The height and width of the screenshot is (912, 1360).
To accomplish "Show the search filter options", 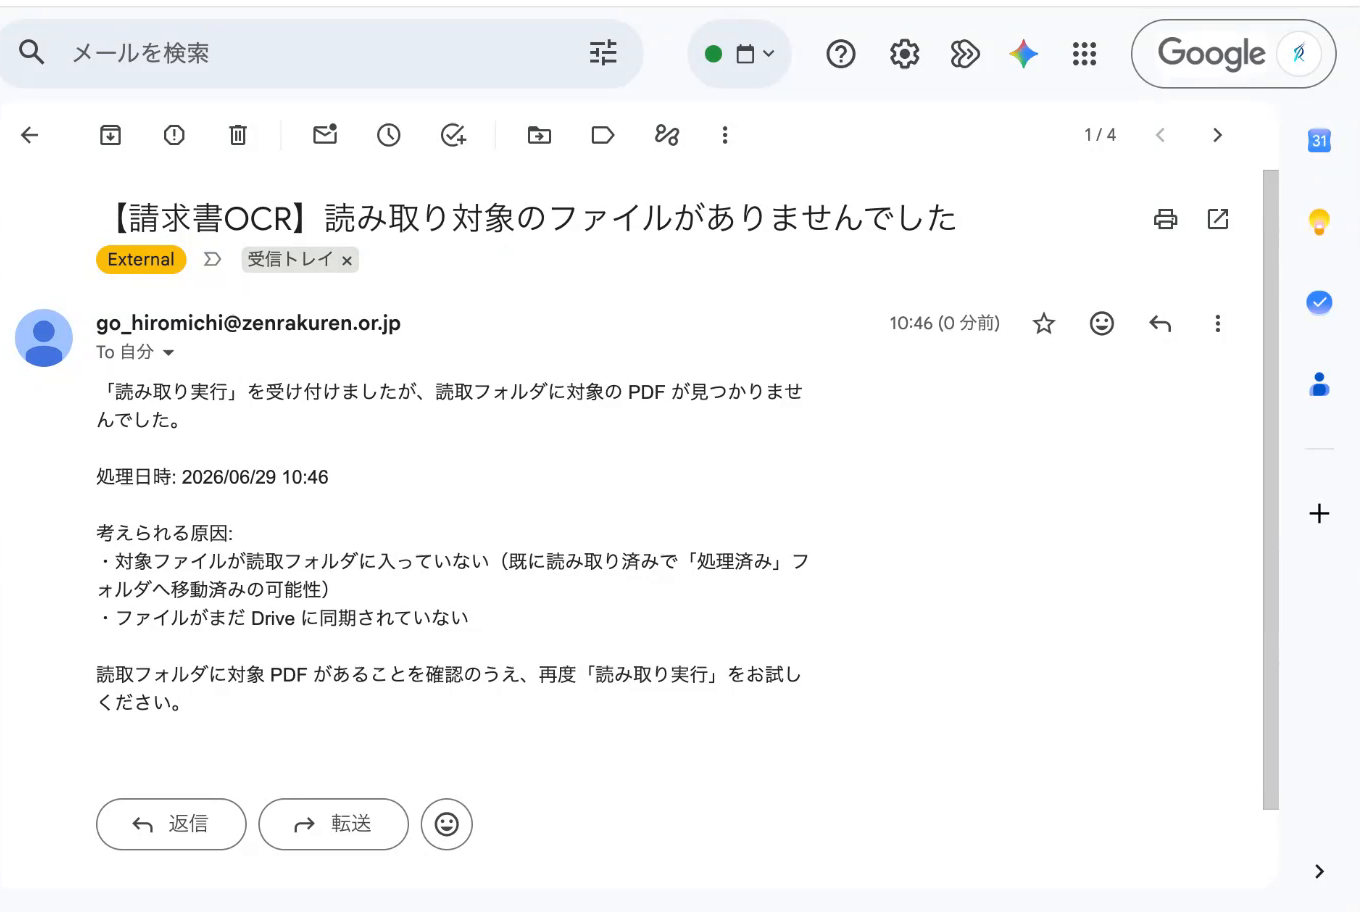I will point(603,53).
